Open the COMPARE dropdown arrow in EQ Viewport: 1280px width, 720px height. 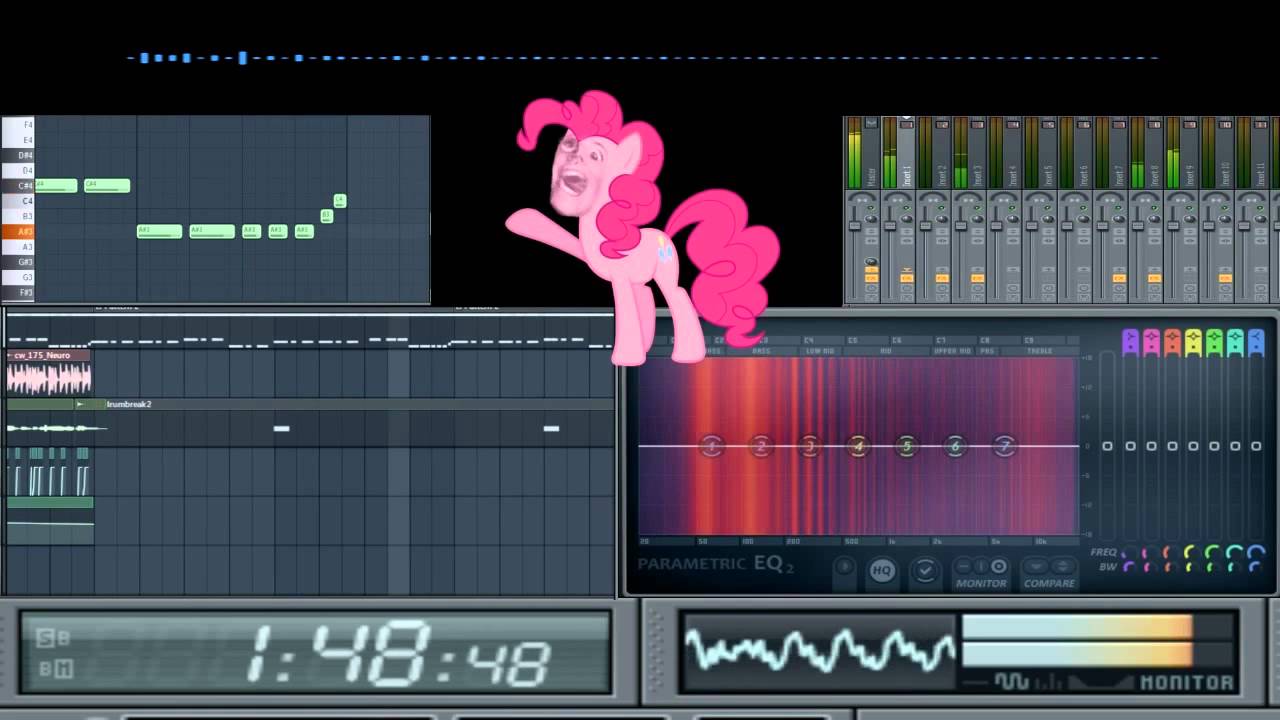[x=1037, y=566]
